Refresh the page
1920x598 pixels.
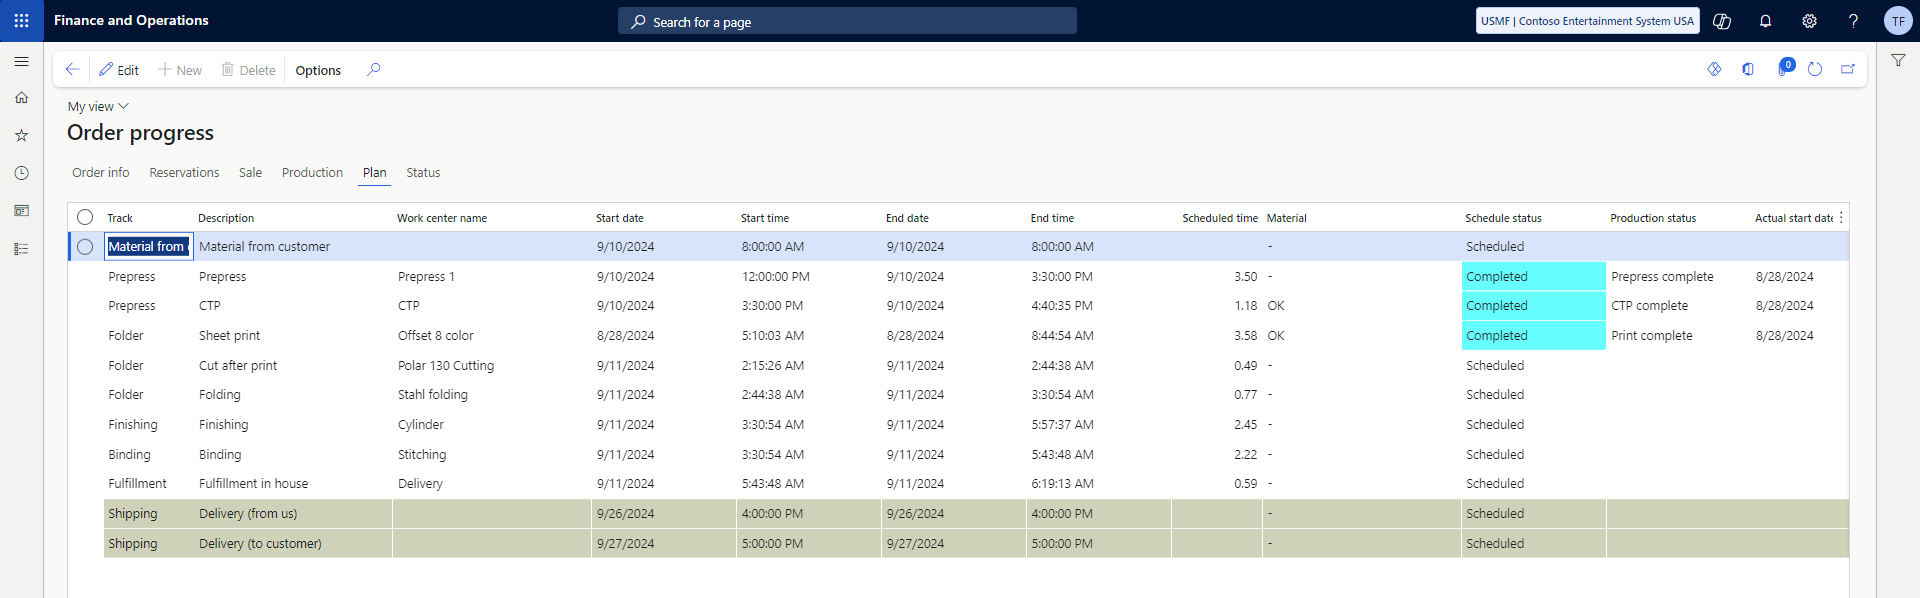(1815, 69)
